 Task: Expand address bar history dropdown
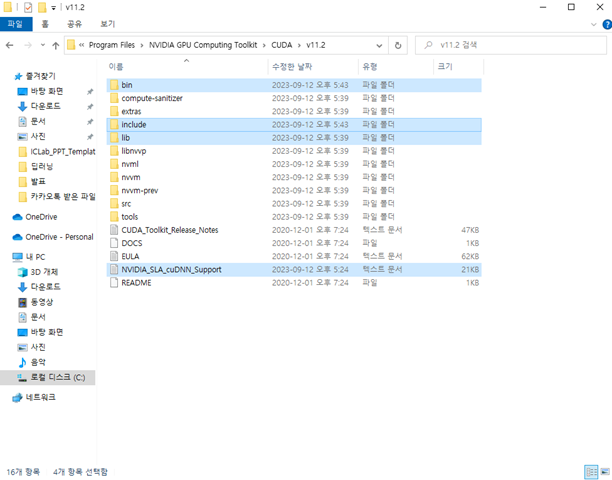point(379,45)
